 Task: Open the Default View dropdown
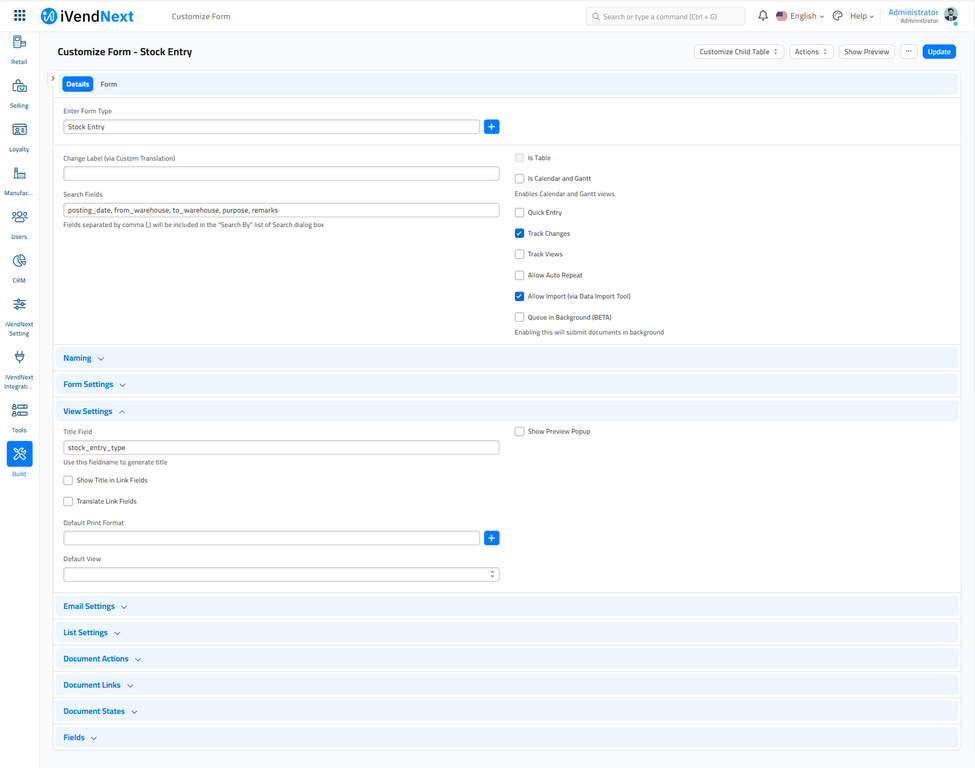[x=281, y=575]
